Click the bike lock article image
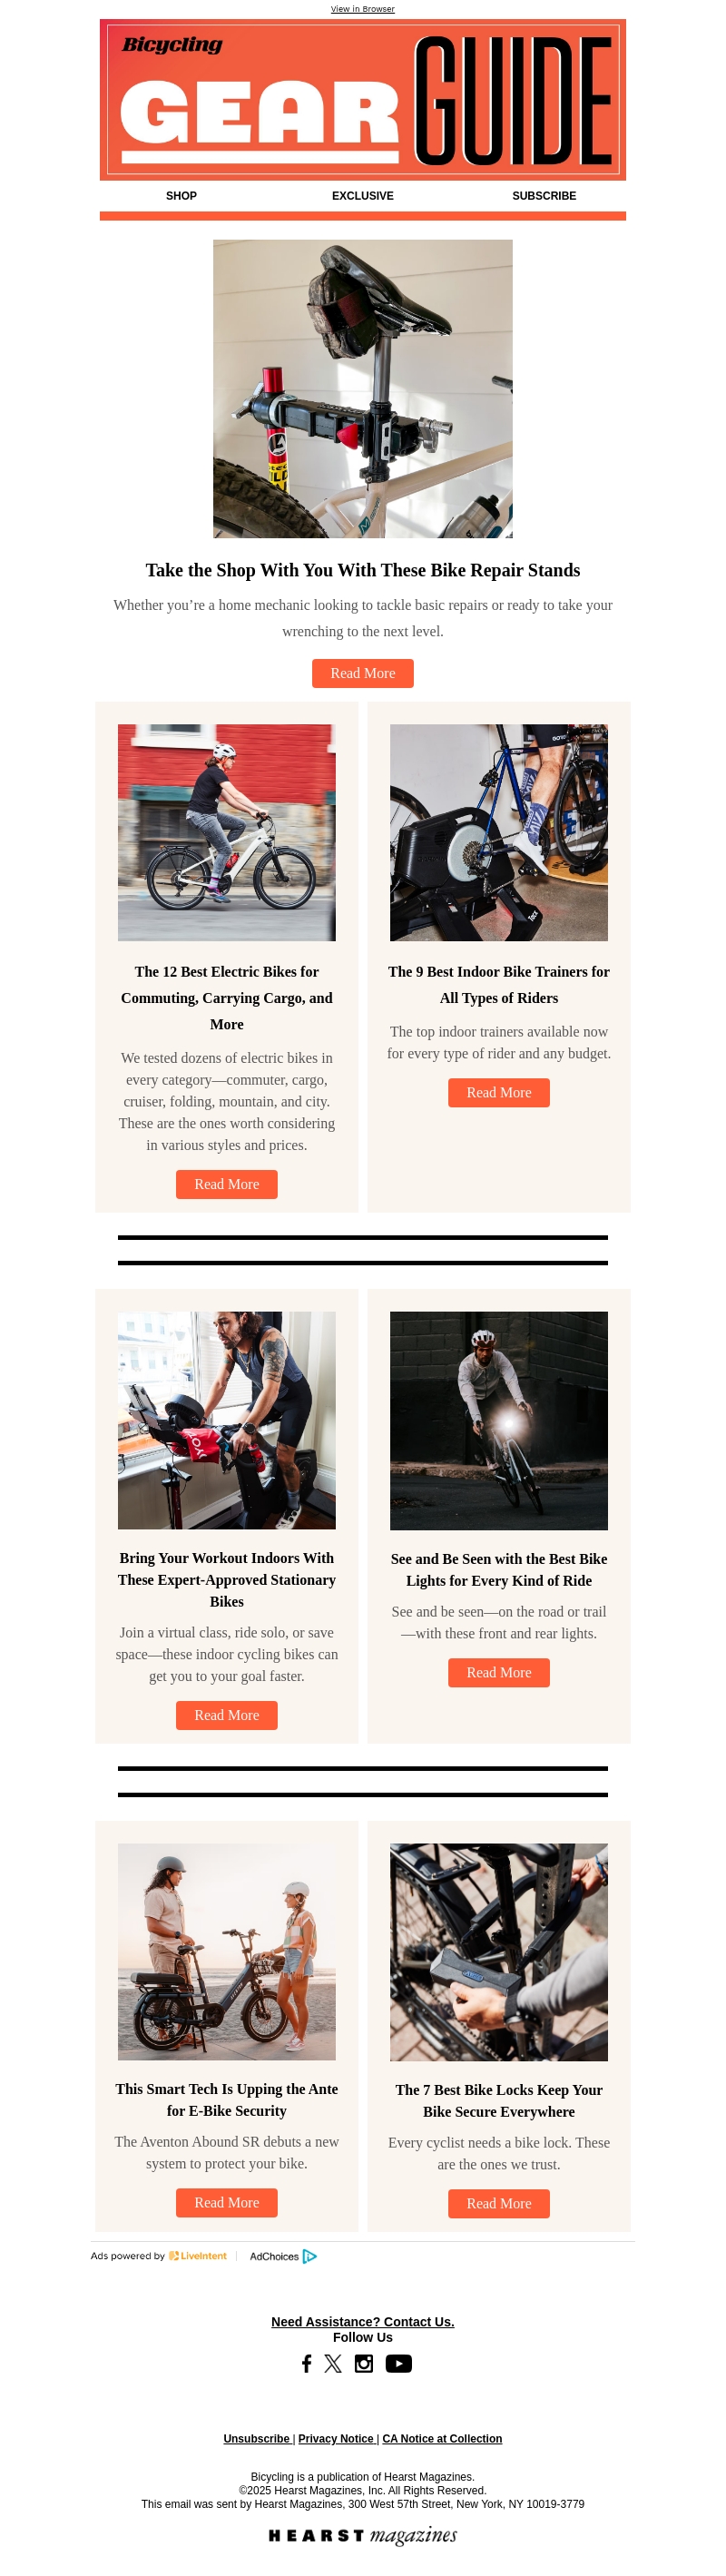726x2576 pixels. click(x=499, y=1952)
